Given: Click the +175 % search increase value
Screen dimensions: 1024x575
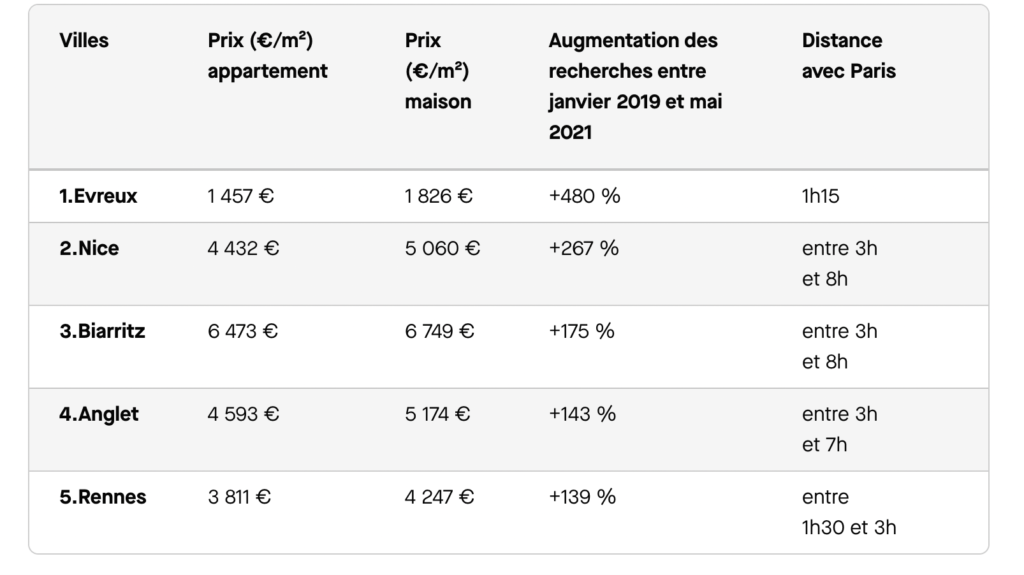Looking at the screenshot, I should coord(582,331).
